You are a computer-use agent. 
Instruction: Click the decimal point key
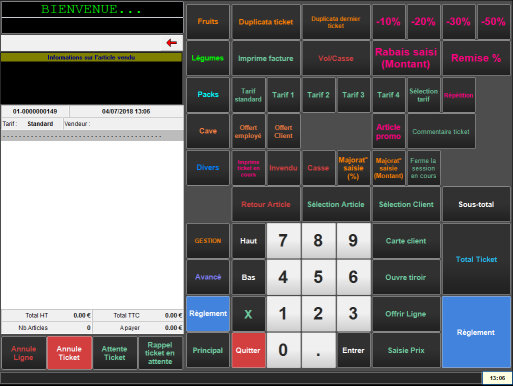tap(318, 350)
